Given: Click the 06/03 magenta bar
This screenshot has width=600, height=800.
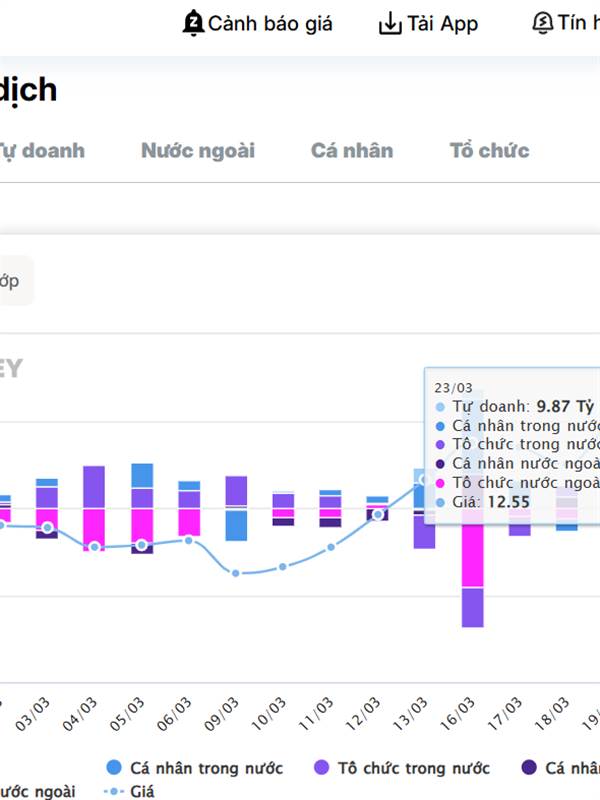Looking at the screenshot, I should (189, 522).
